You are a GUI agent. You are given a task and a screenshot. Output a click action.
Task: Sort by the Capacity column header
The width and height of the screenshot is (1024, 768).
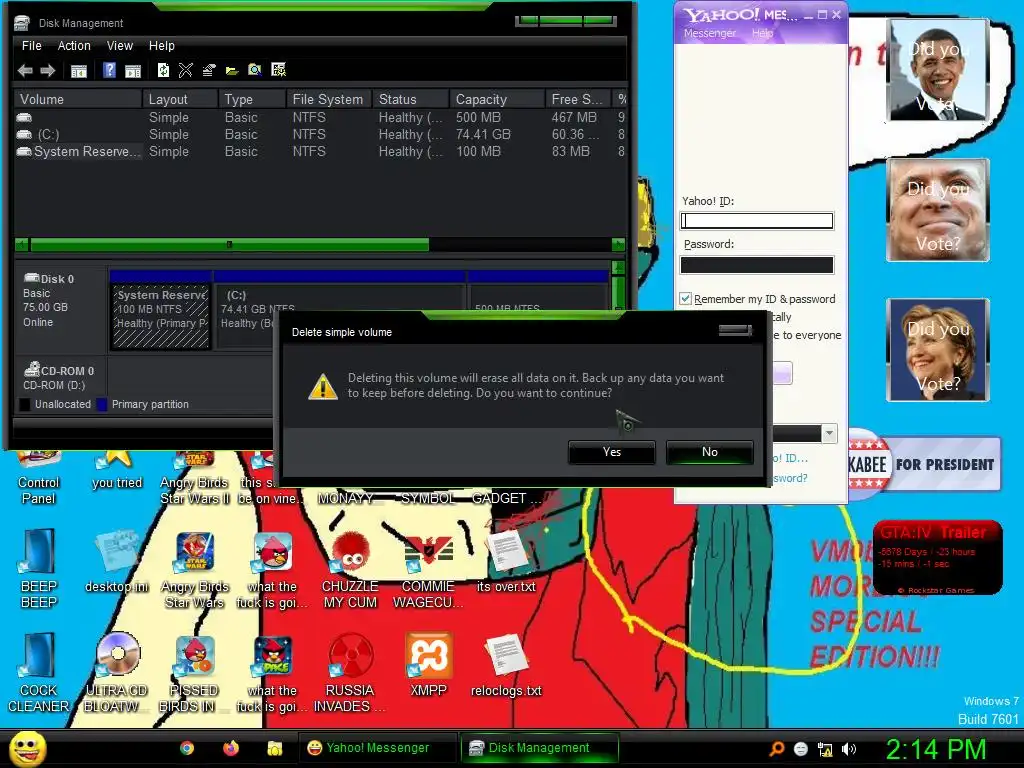[497, 99]
